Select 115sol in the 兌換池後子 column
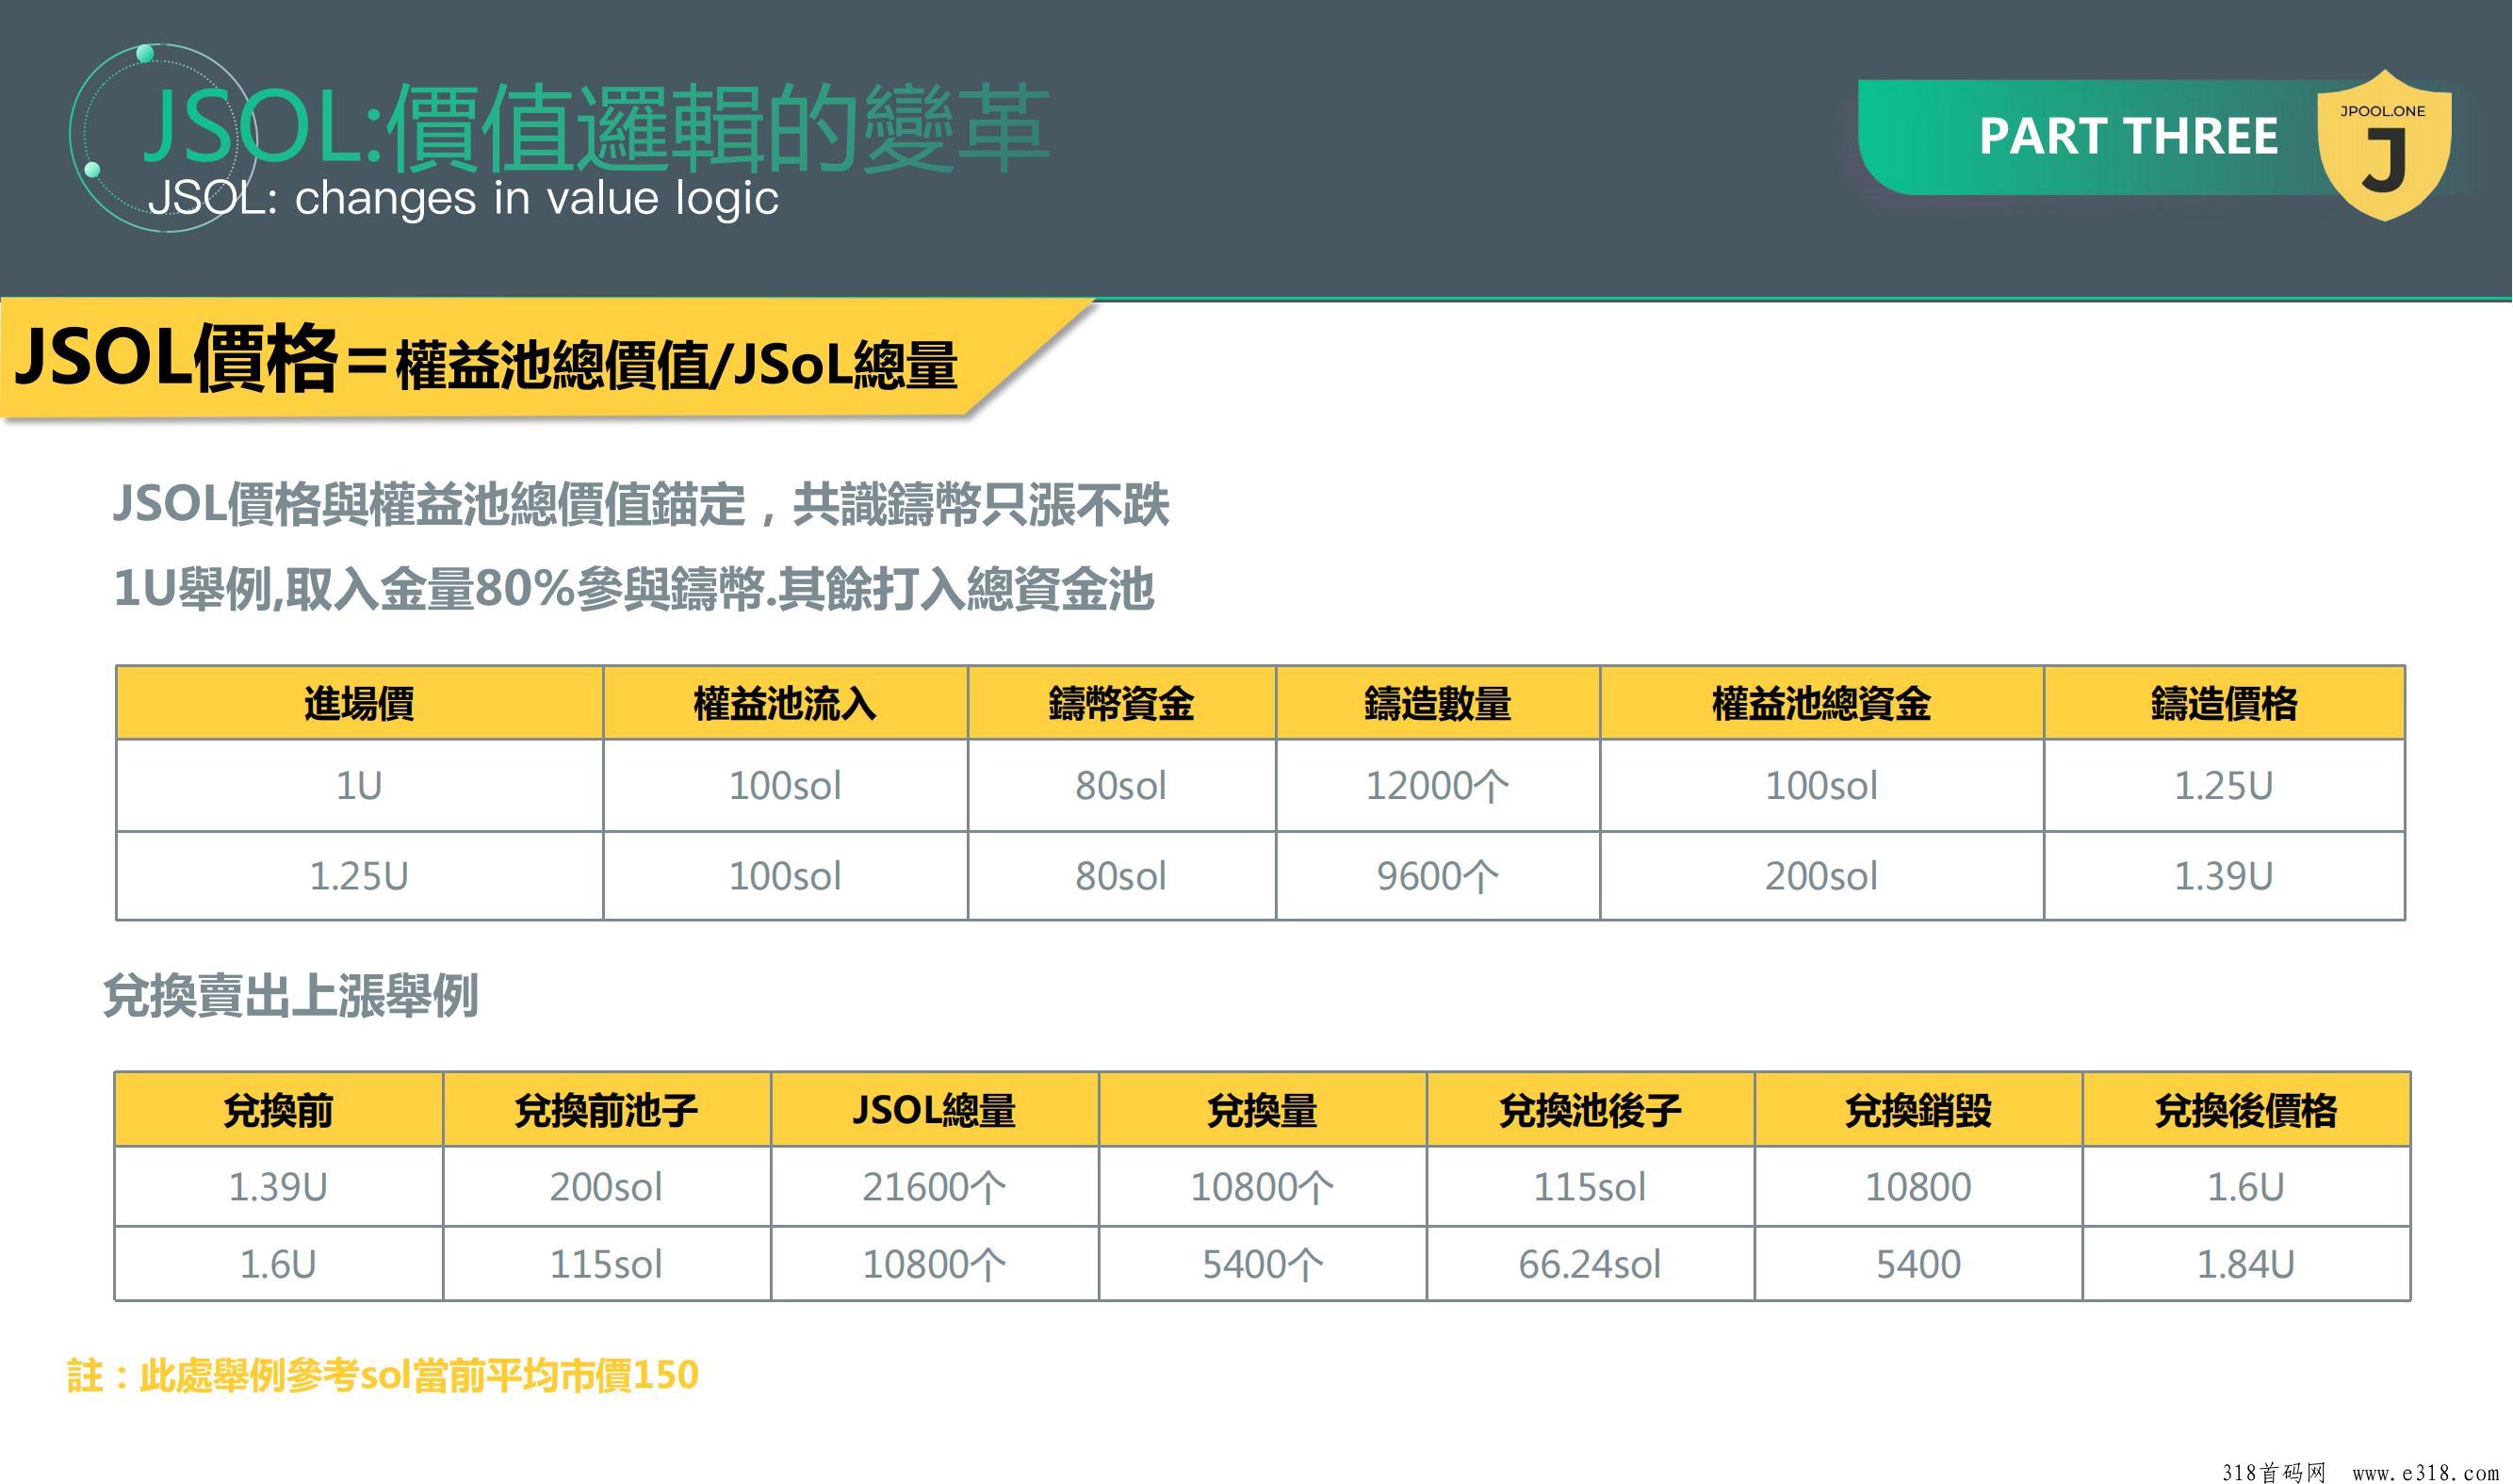This screenshot has height=1484, width=2513. (x=1590, y=1187)
